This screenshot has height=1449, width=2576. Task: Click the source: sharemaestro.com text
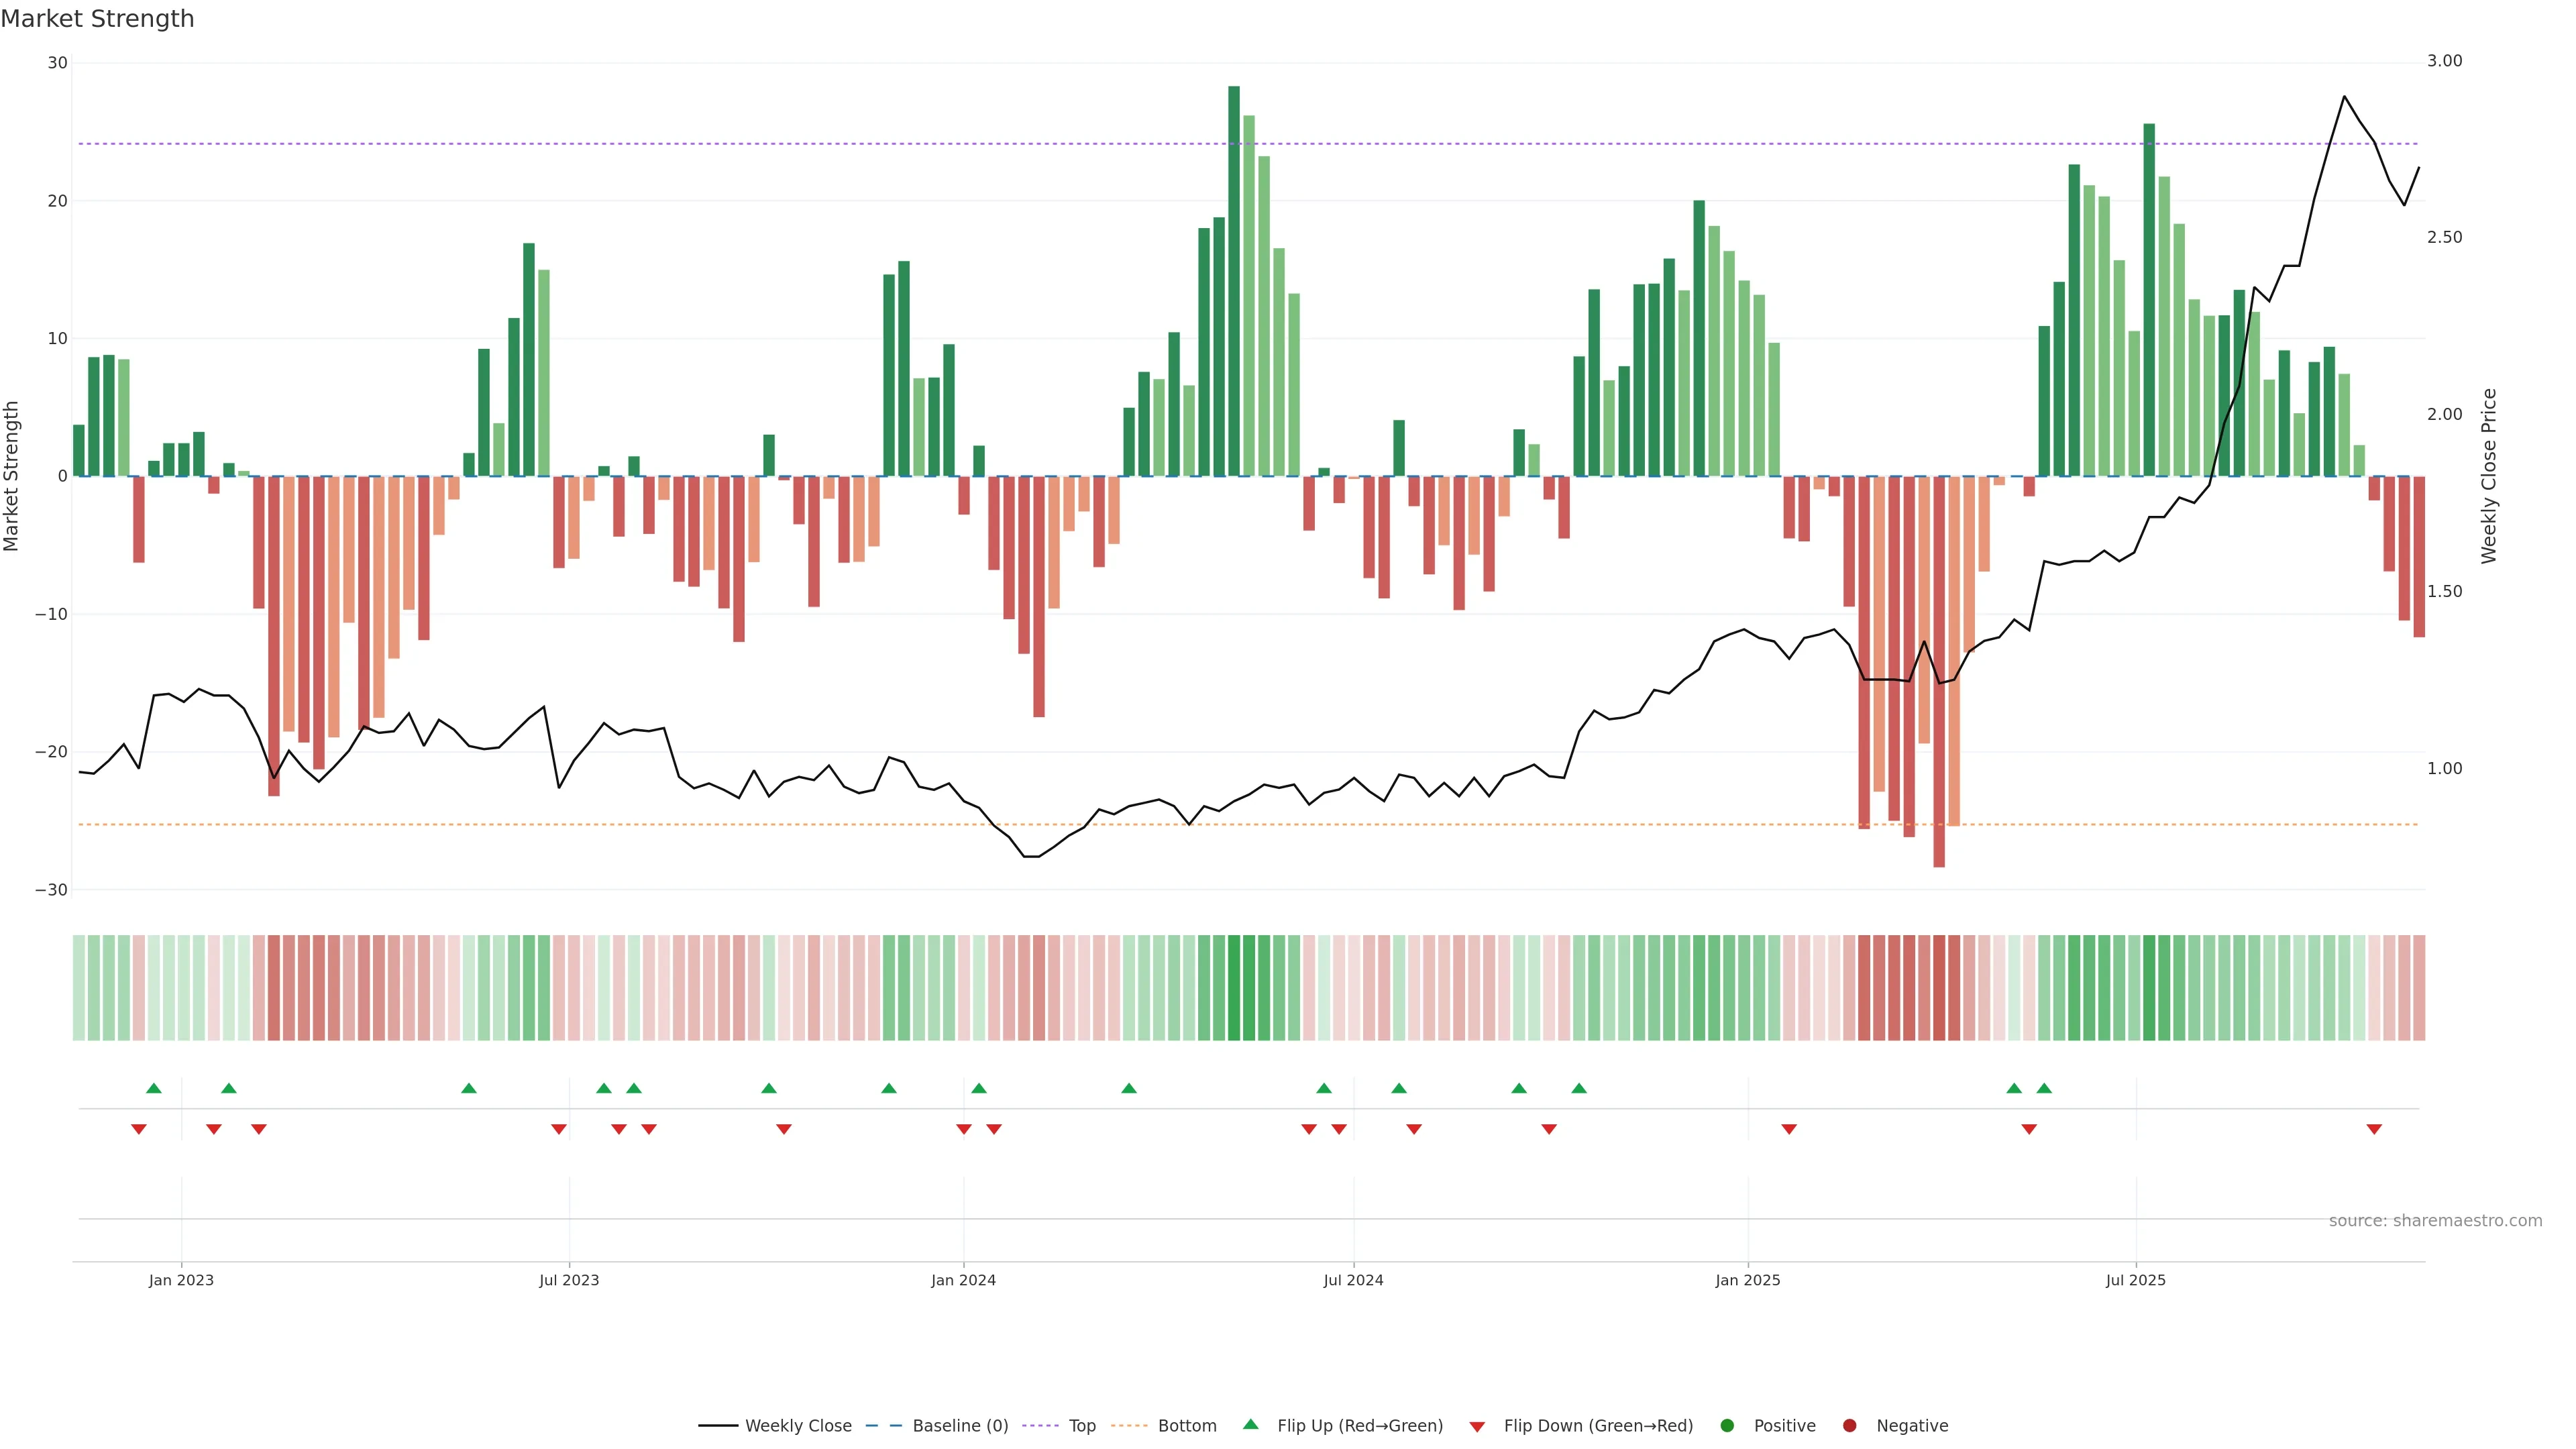2435,1220
